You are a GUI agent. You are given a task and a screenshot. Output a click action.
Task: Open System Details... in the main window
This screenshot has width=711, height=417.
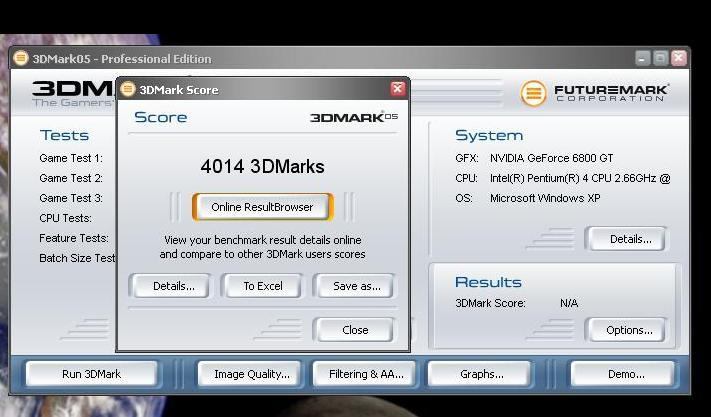pyautogui.click(x=630, y=239)
